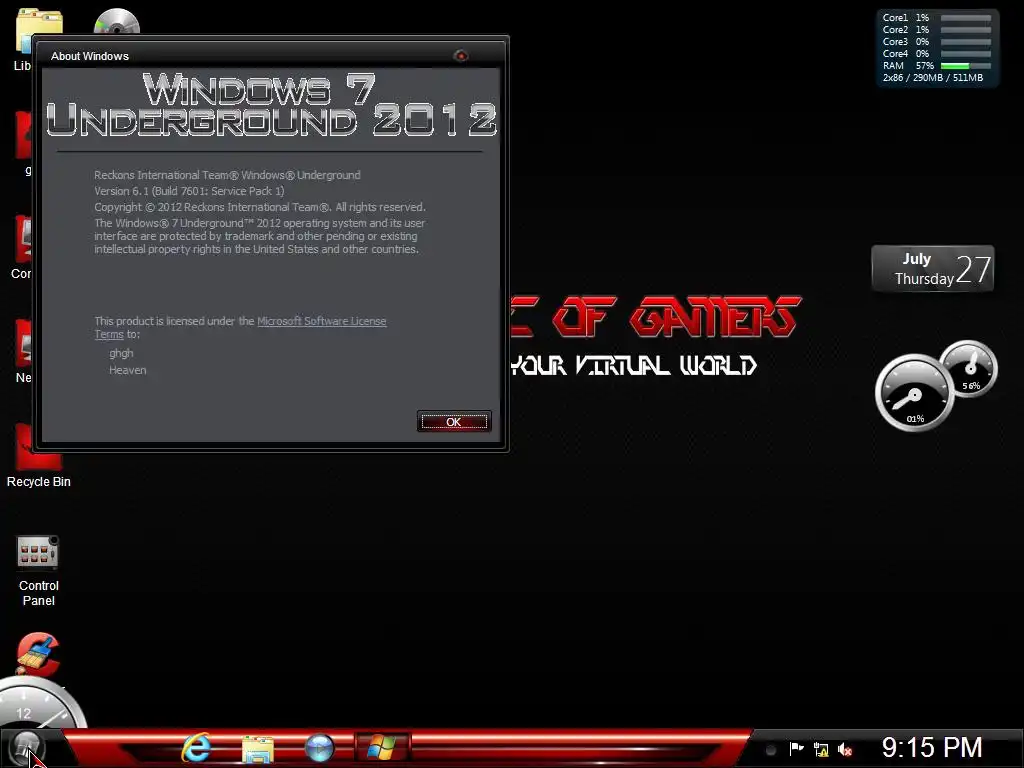Launch Internet Explorer from the taskbar
The height and width of the screenshot is (768, 1024).
point(196,748)
